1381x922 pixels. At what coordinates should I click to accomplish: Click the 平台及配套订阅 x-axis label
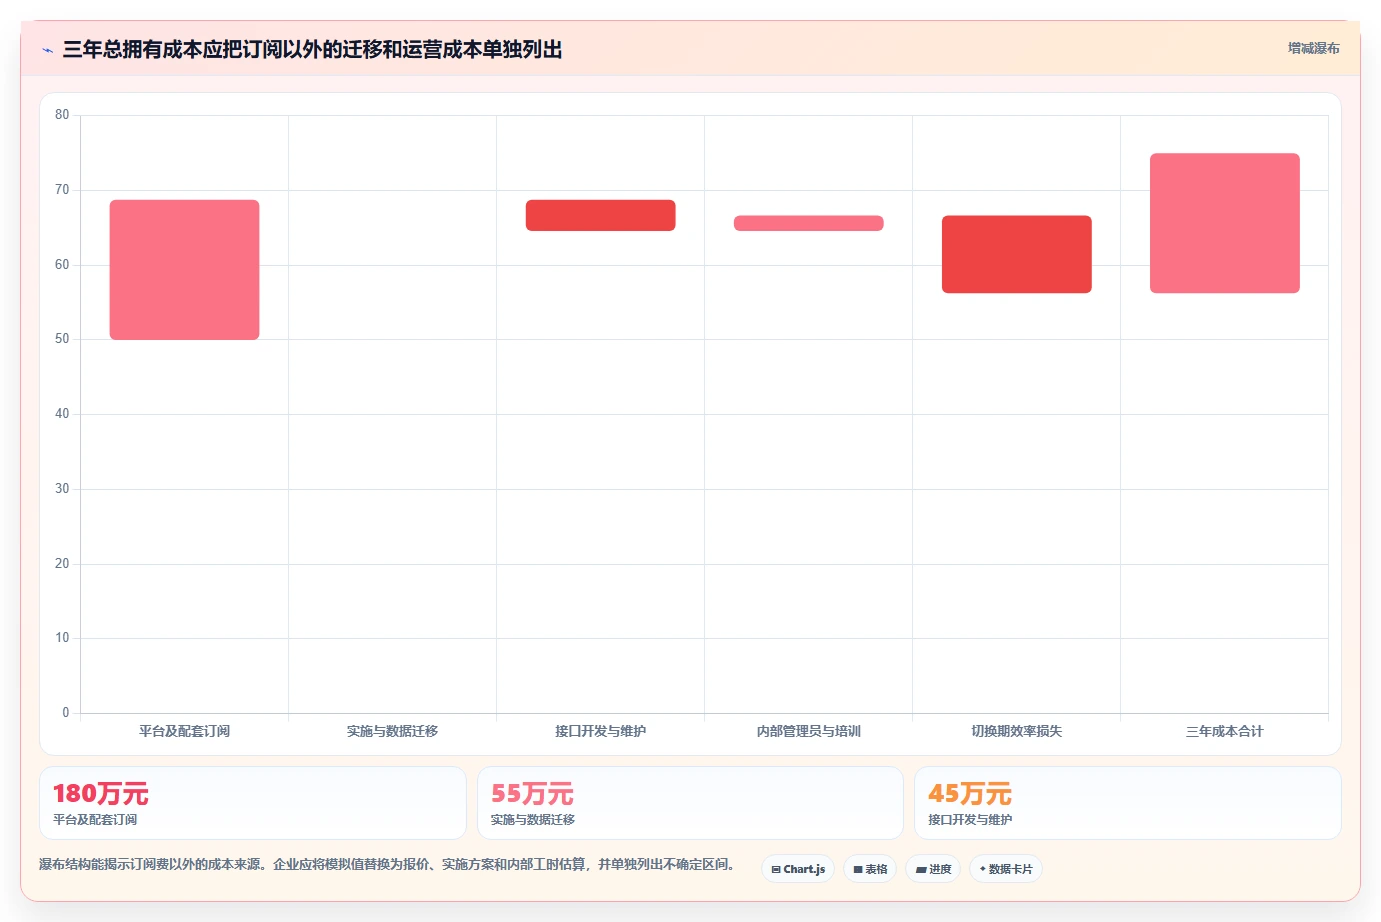[184, 731]
